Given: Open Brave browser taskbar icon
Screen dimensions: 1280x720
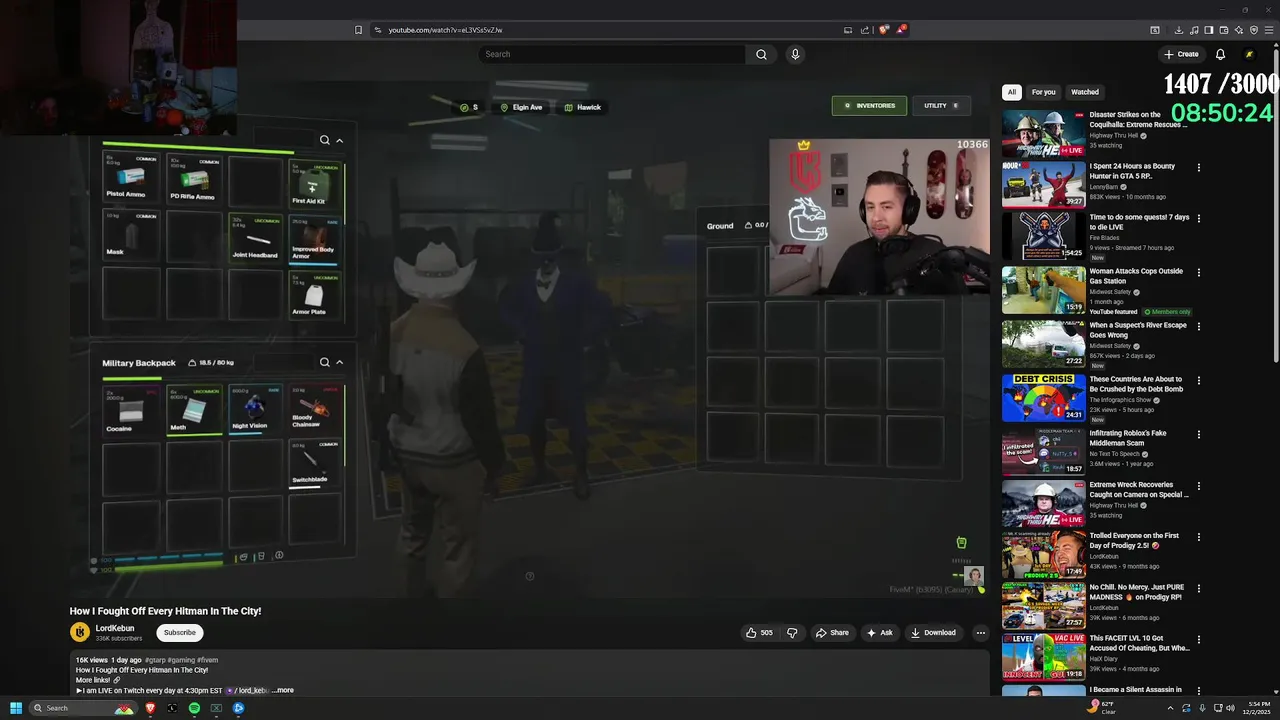Looking at the screenshot, I should [x=151, y=708].
